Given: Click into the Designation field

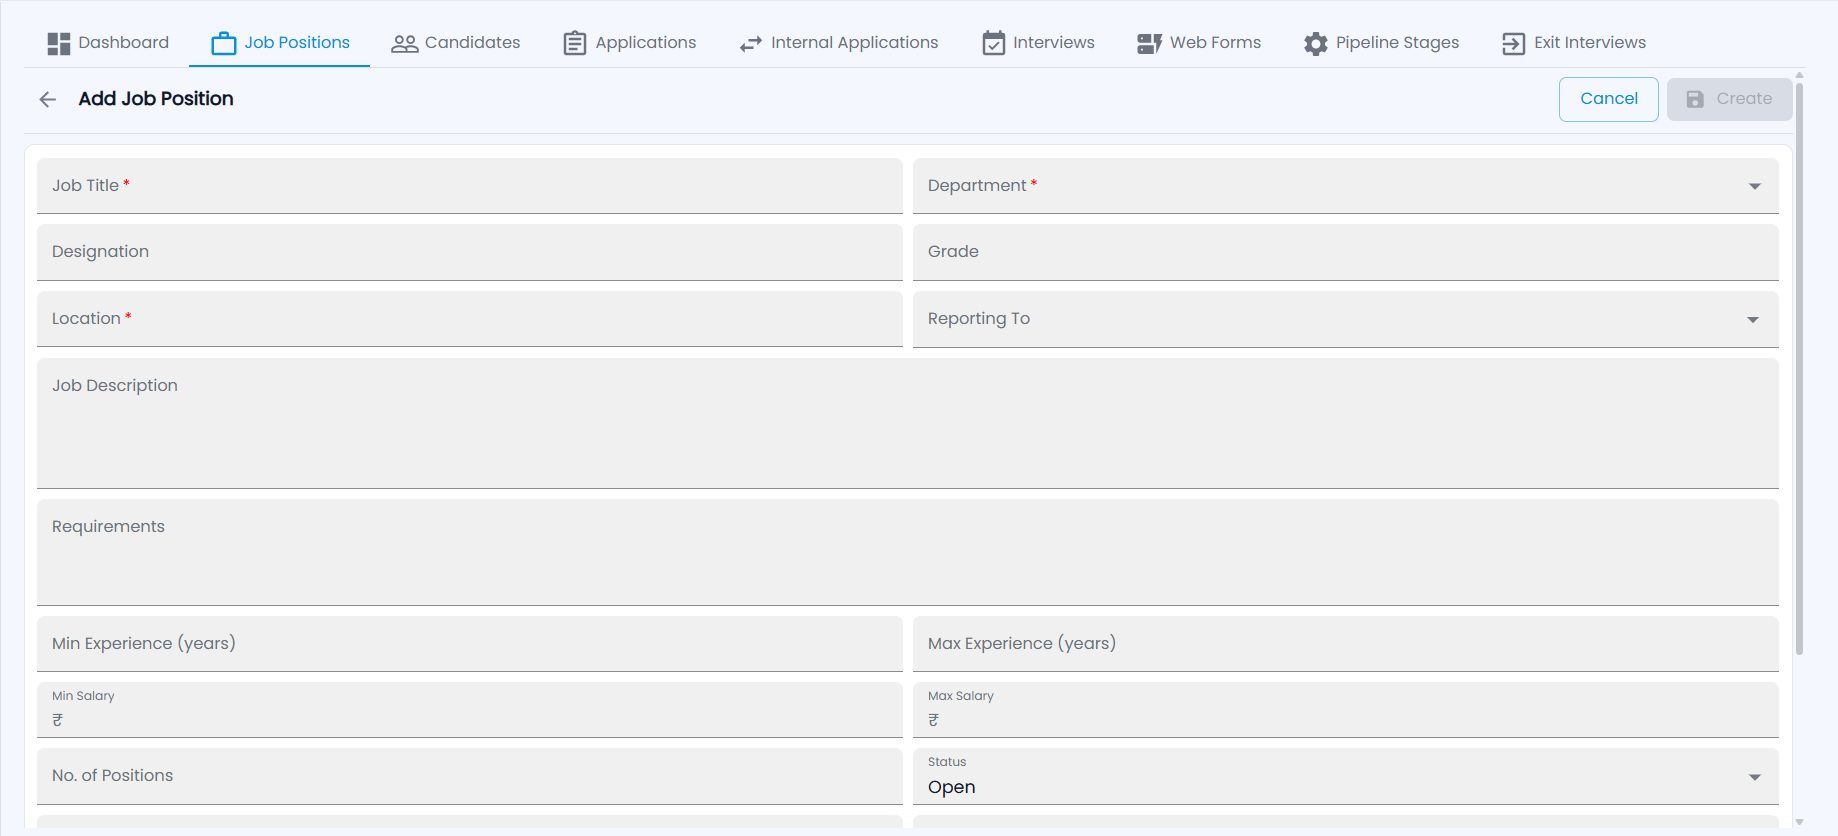Looking at the screenshot, I should click(x=470, y=252).
